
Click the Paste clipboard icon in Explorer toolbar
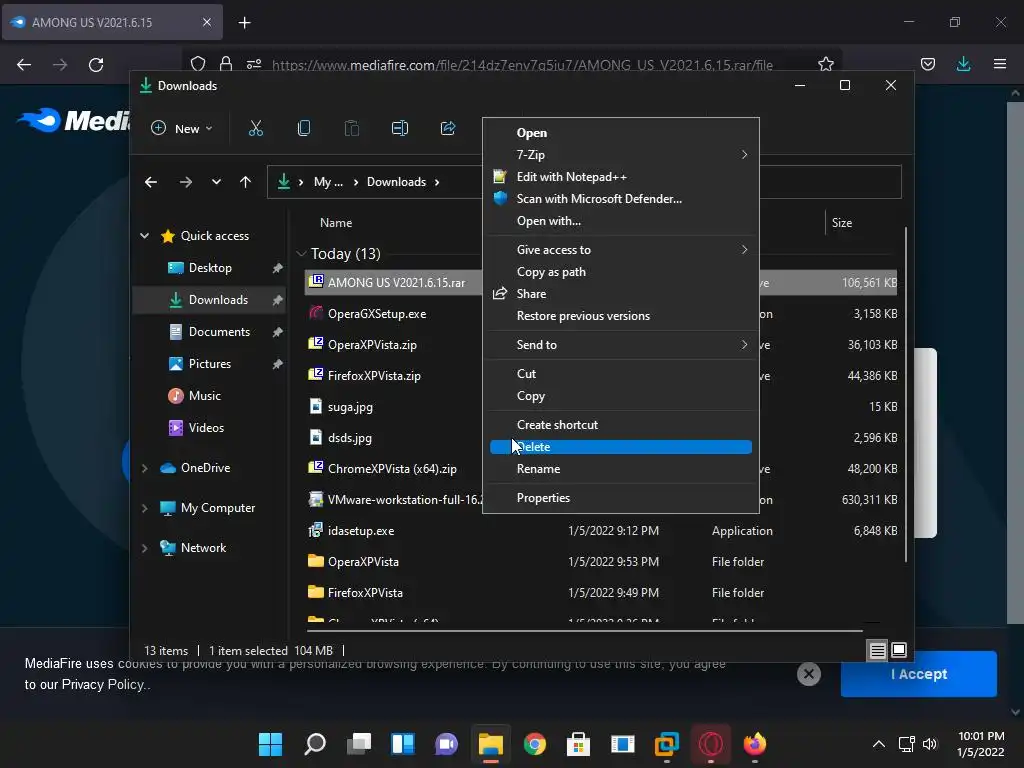click(351, 129)
